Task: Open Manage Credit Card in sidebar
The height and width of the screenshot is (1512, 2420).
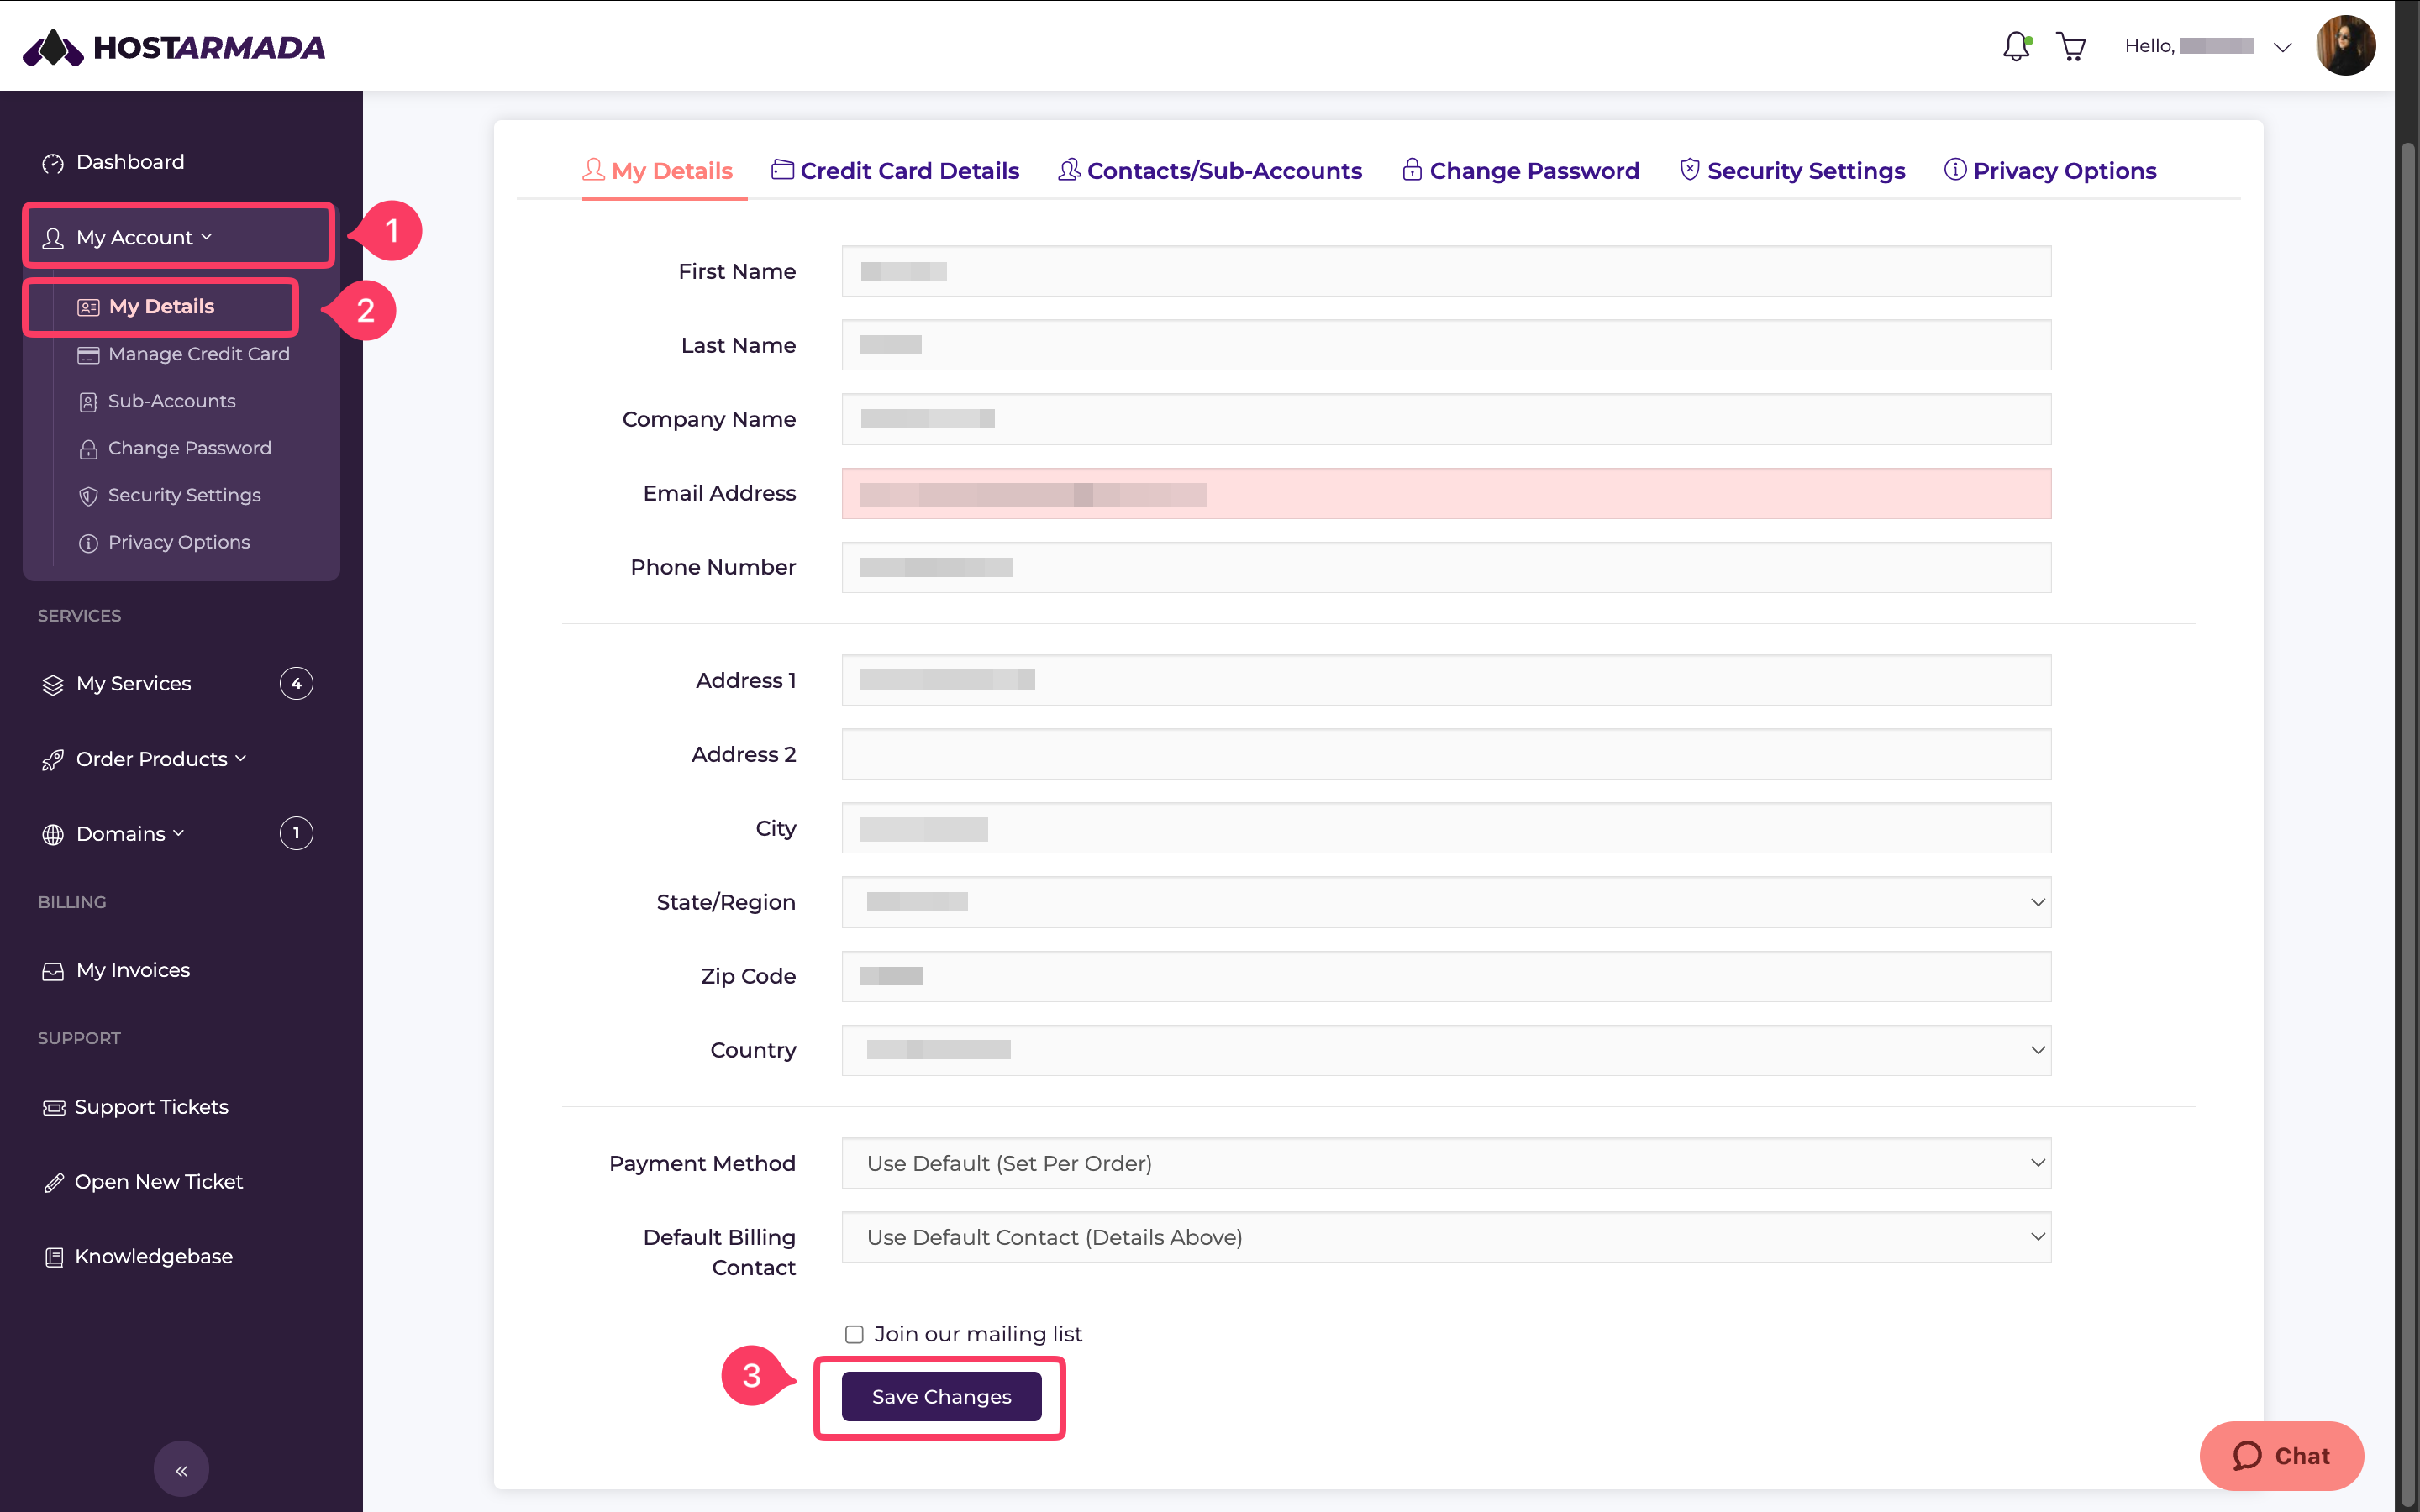Action: tap(184, 354)
